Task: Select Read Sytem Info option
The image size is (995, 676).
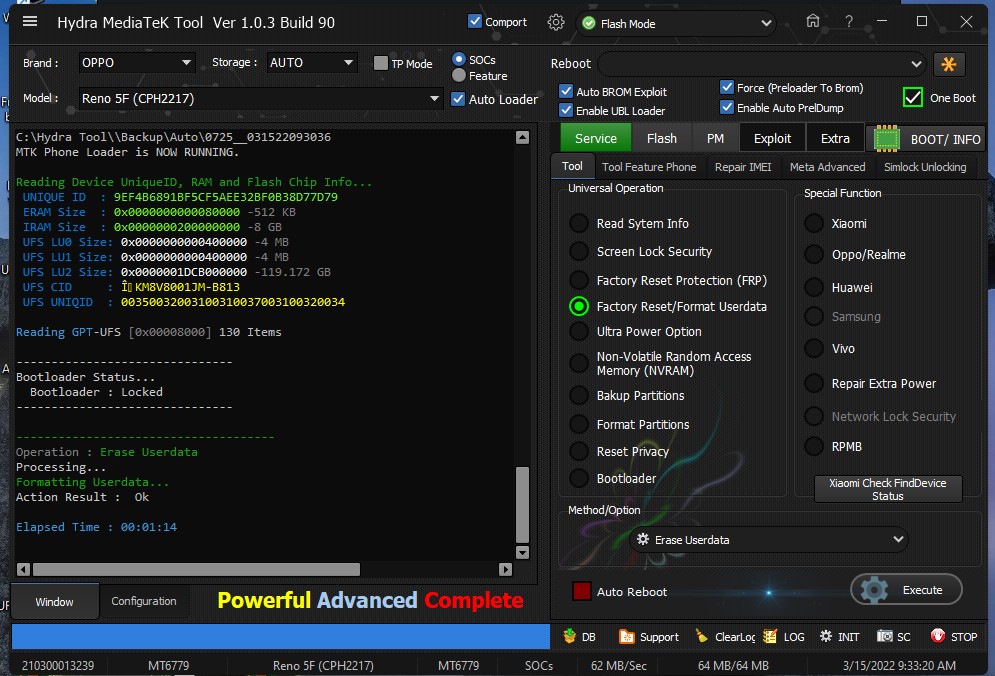Action: (x=579, y=223)
